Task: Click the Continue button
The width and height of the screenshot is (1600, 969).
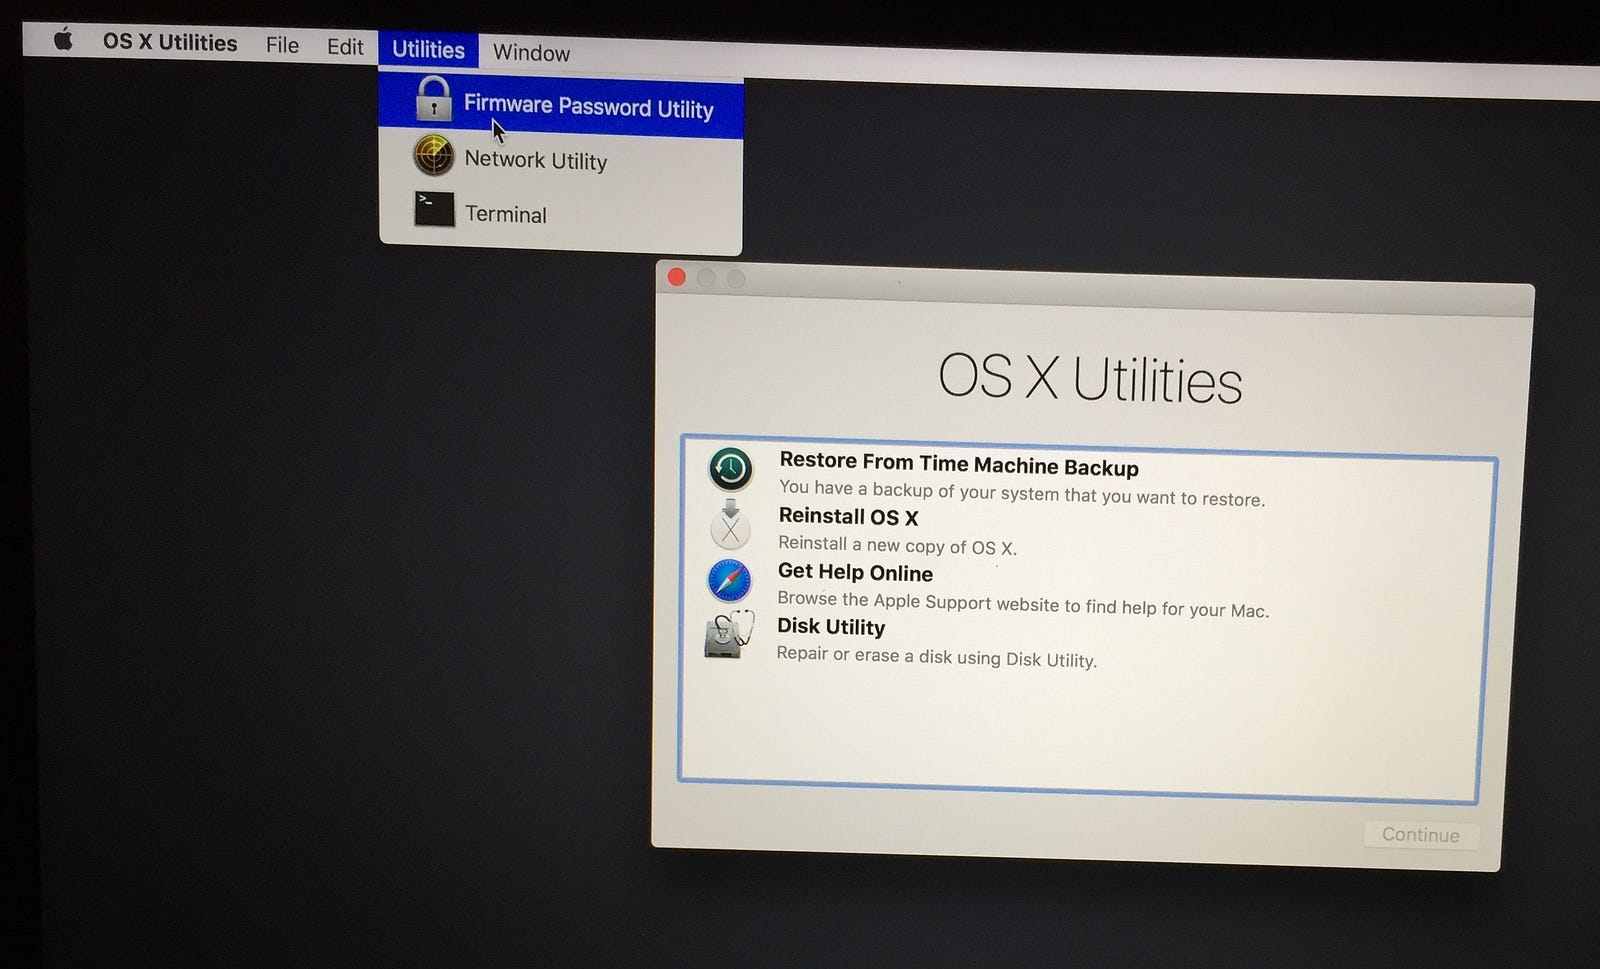Action: pyautogui.click(x=1420, y=835)
